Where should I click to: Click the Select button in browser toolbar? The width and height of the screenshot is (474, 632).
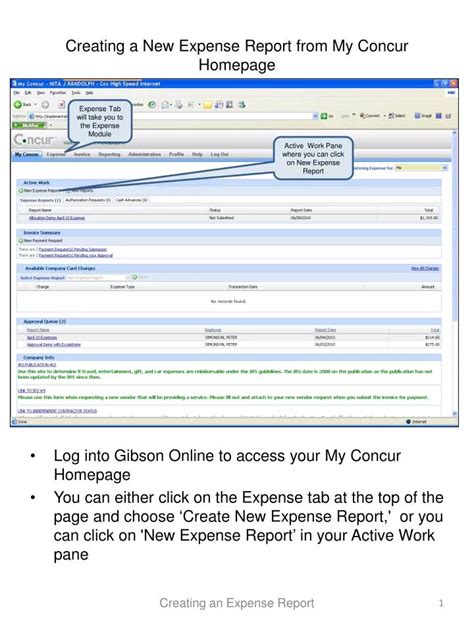[x=397, y=116]
